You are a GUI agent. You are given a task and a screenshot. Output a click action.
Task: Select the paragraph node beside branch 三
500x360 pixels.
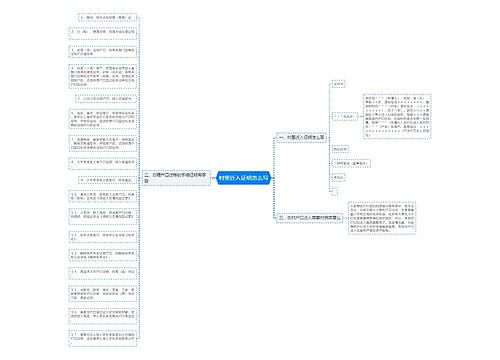382,218
